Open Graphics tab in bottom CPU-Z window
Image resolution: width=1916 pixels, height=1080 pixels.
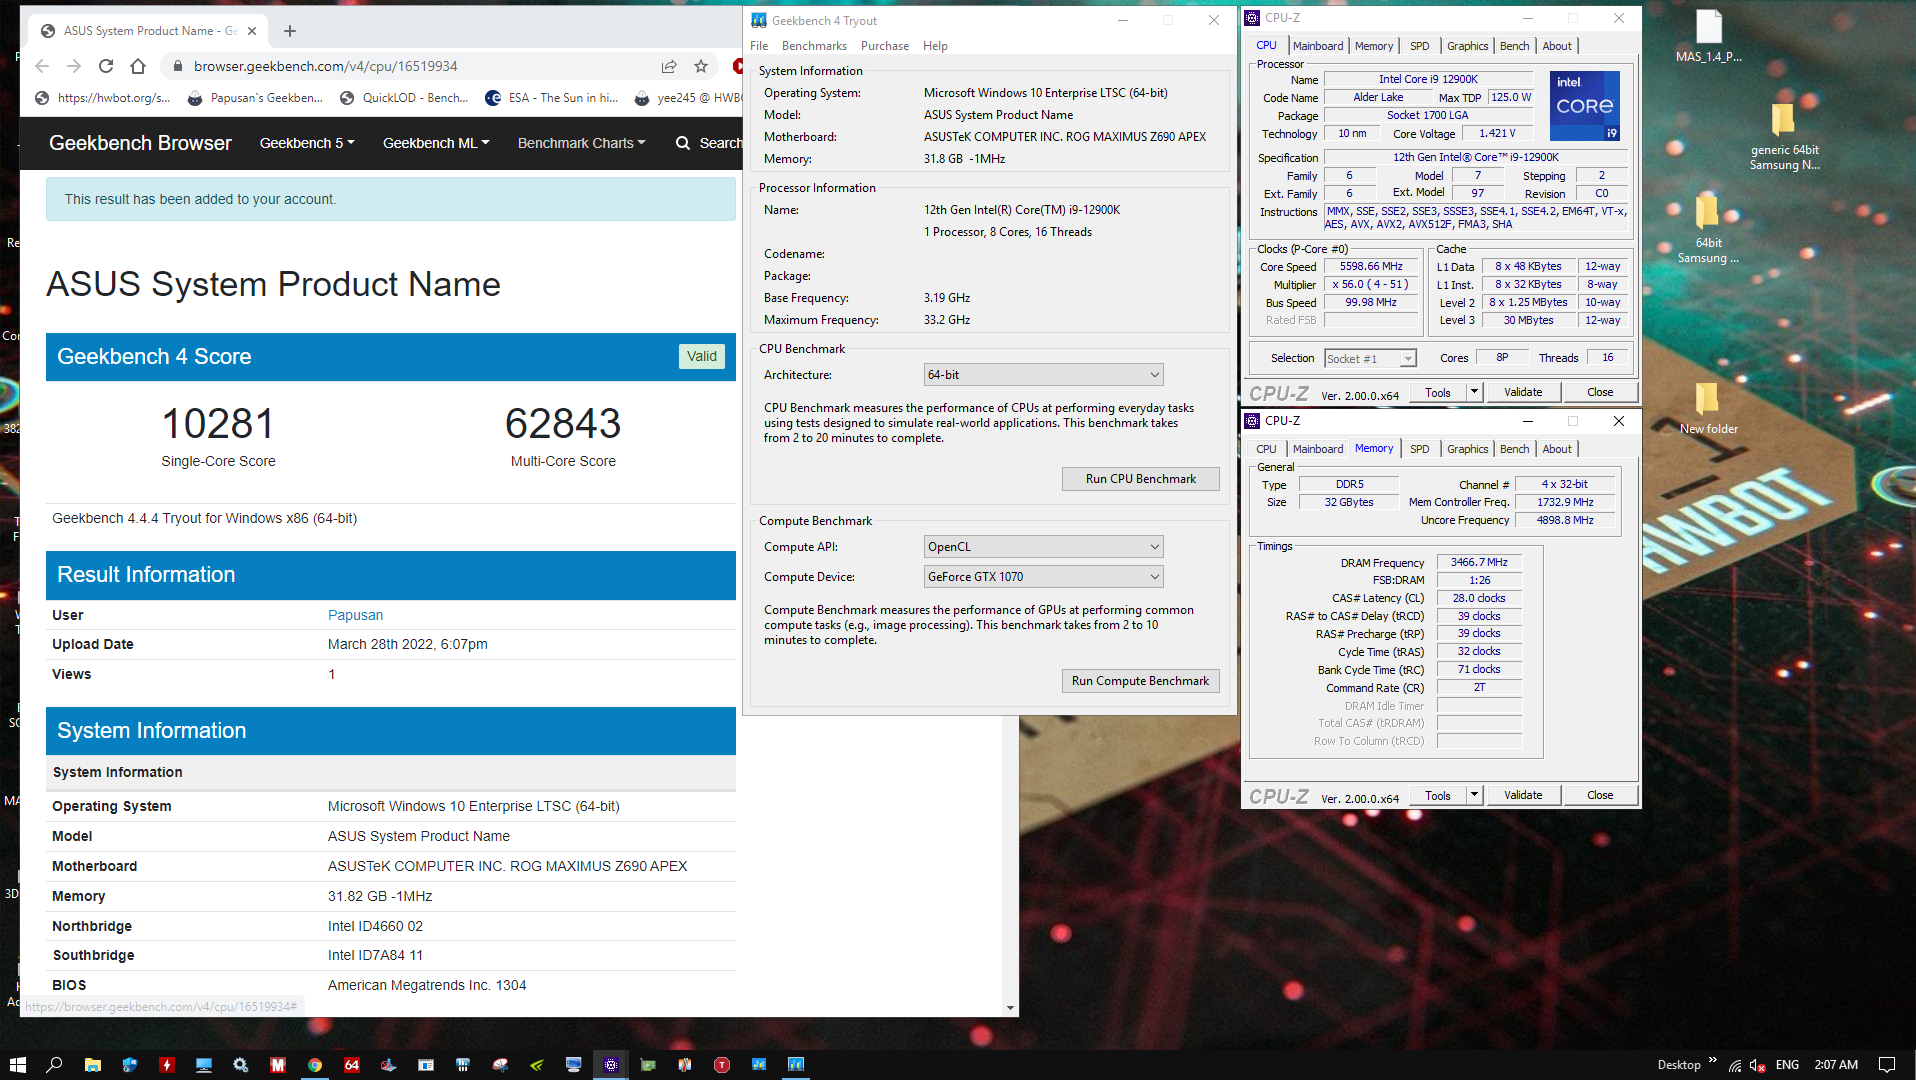pos(1467,449)
